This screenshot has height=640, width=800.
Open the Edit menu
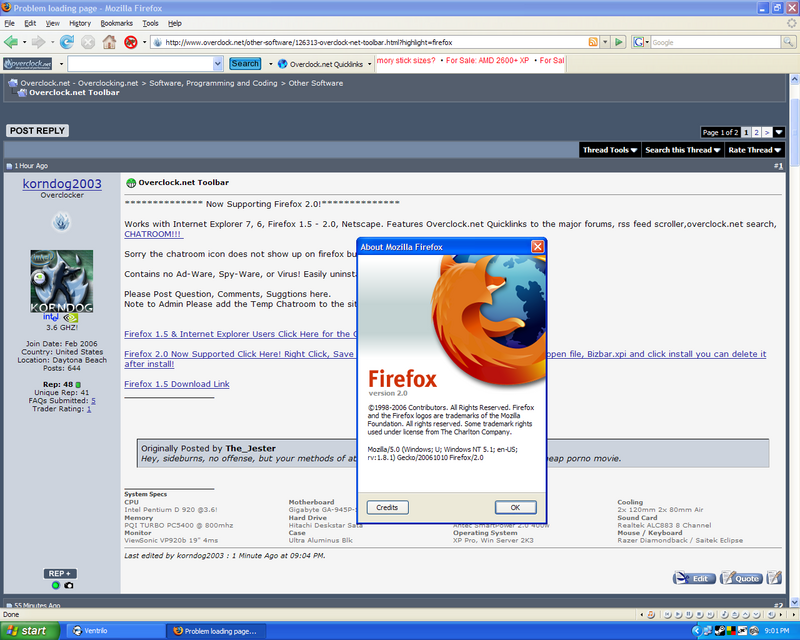point(30,23)
